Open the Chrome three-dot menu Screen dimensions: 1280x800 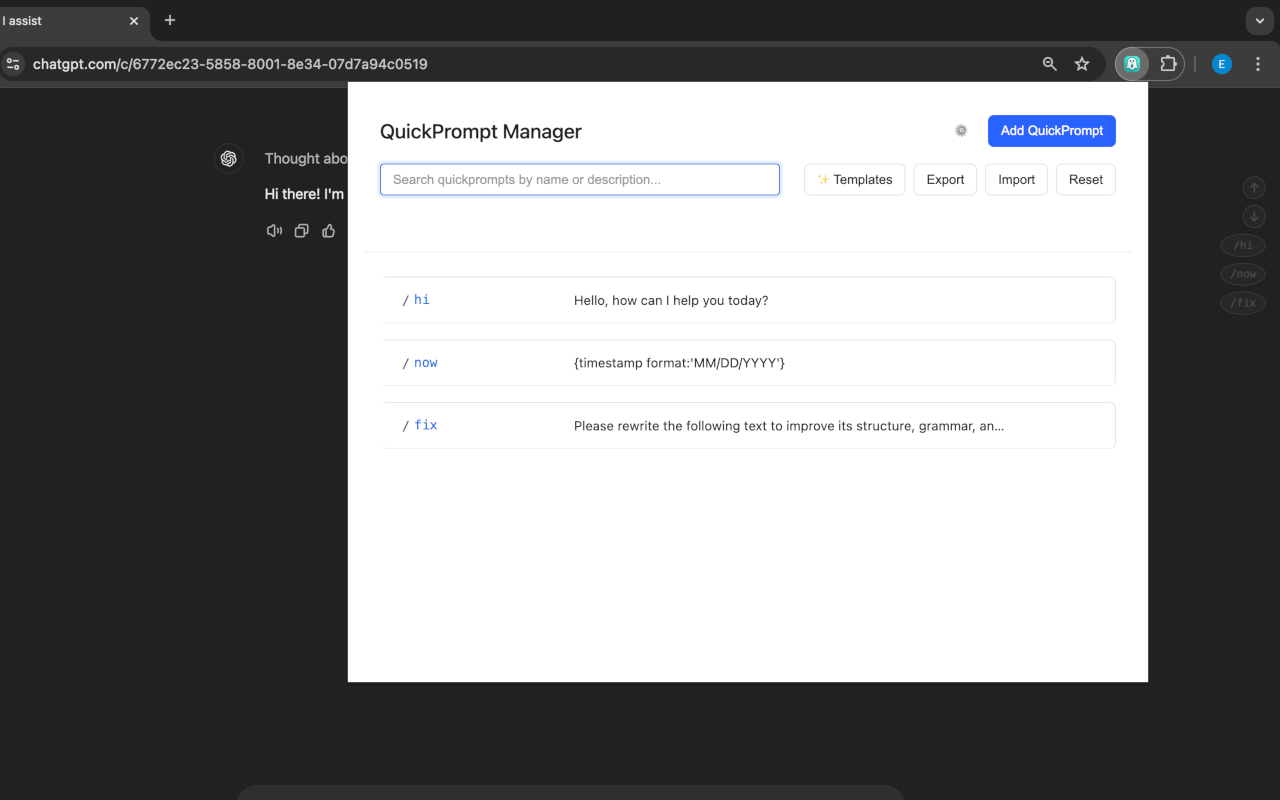pos(1258,64)
